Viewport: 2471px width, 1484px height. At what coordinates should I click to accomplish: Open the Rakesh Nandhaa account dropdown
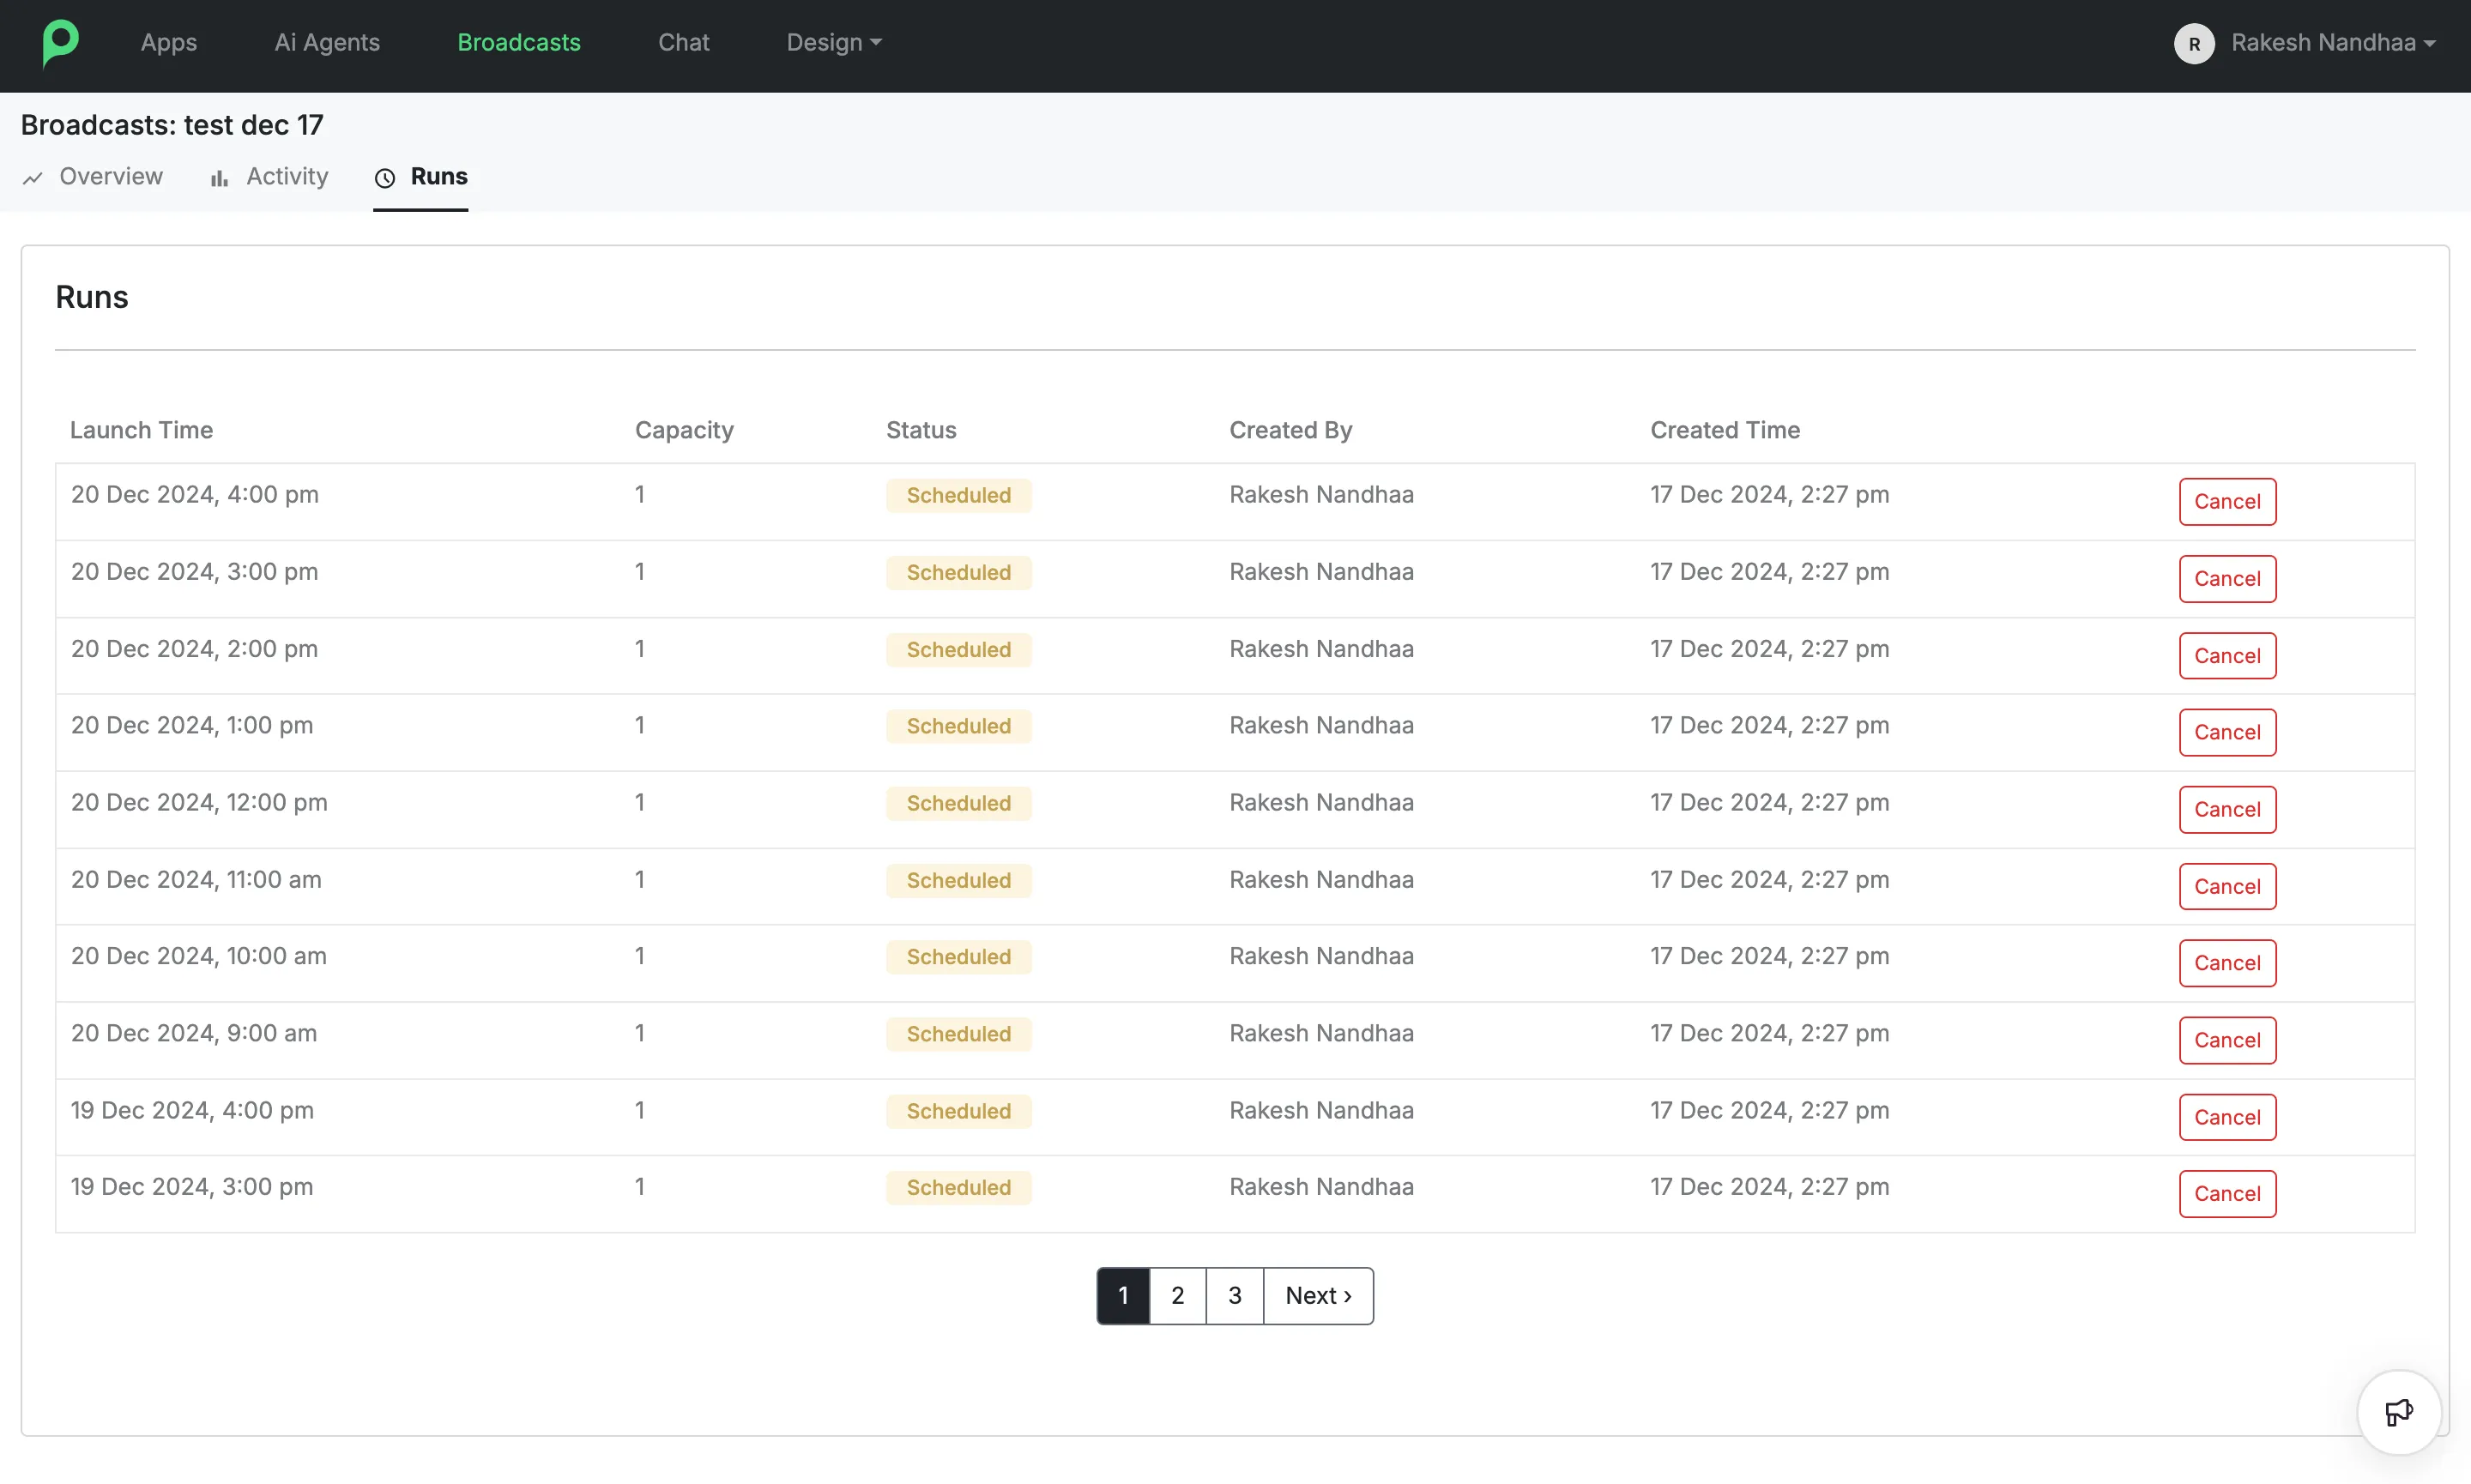(x=2333, y=42)
